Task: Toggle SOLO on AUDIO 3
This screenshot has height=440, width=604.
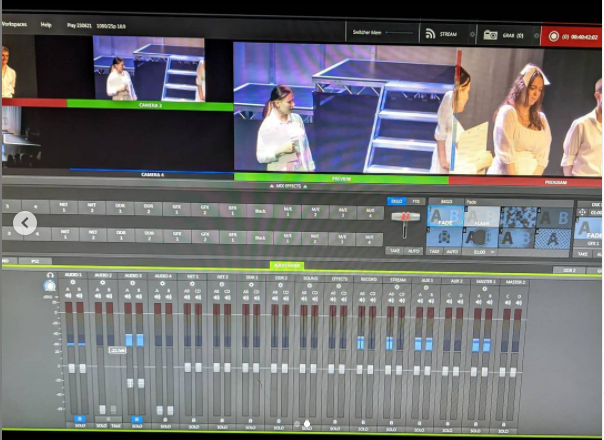Action: [x=137, y=426]
